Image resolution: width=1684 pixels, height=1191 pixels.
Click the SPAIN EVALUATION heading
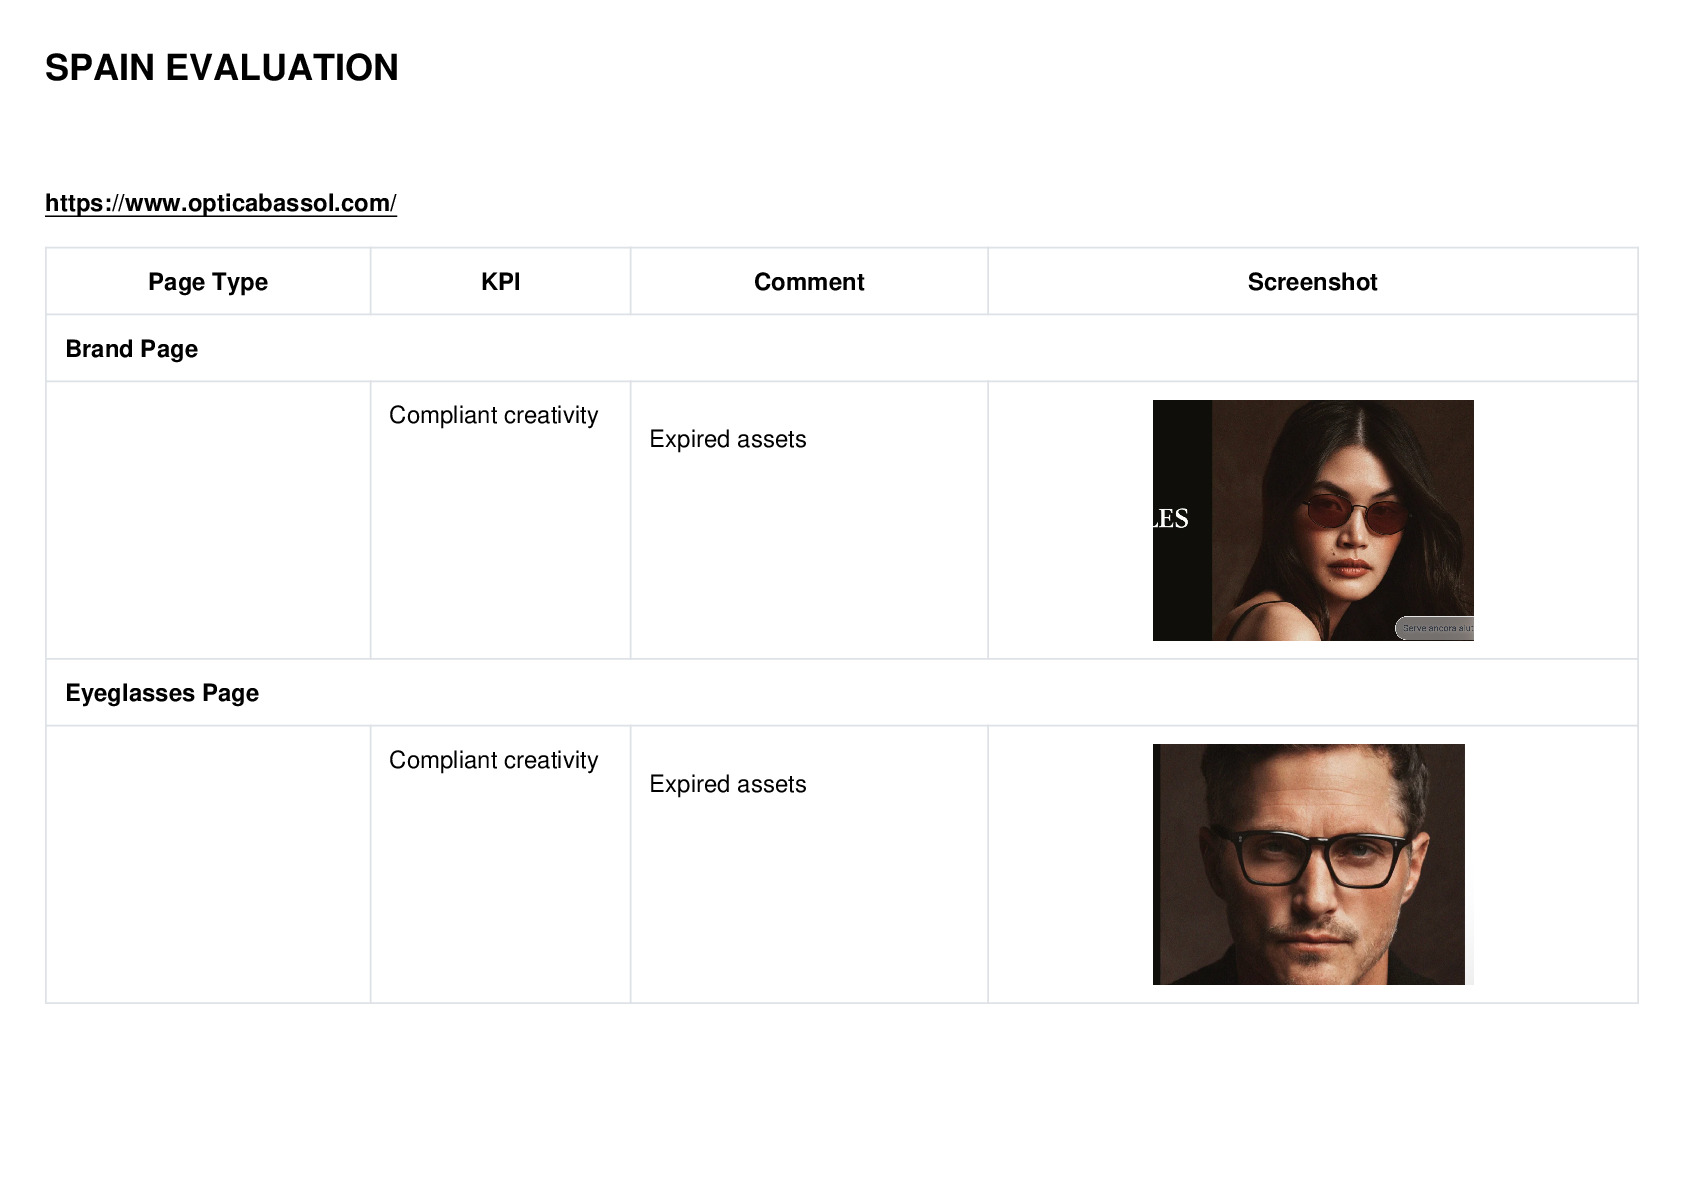coord(222,68)
